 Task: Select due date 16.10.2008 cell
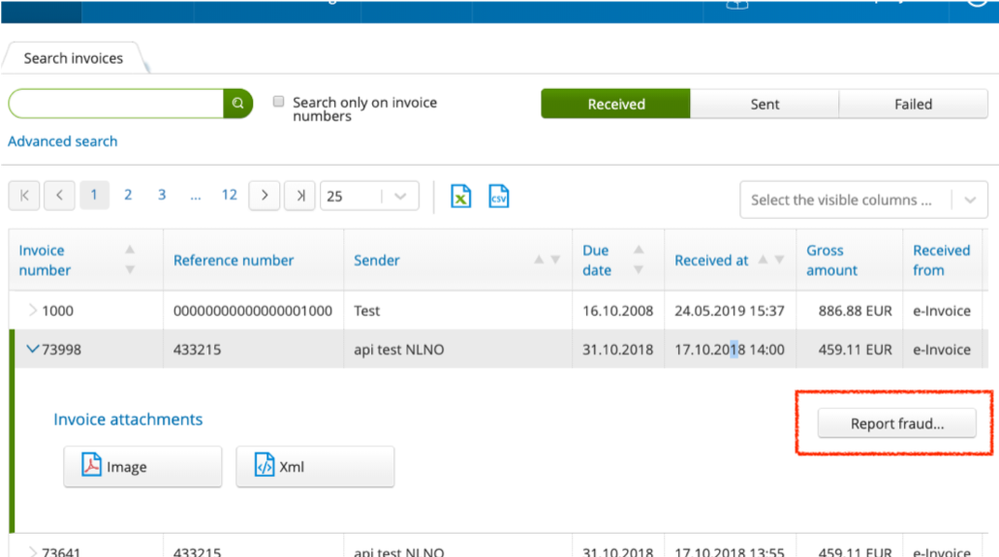point(617,310)
